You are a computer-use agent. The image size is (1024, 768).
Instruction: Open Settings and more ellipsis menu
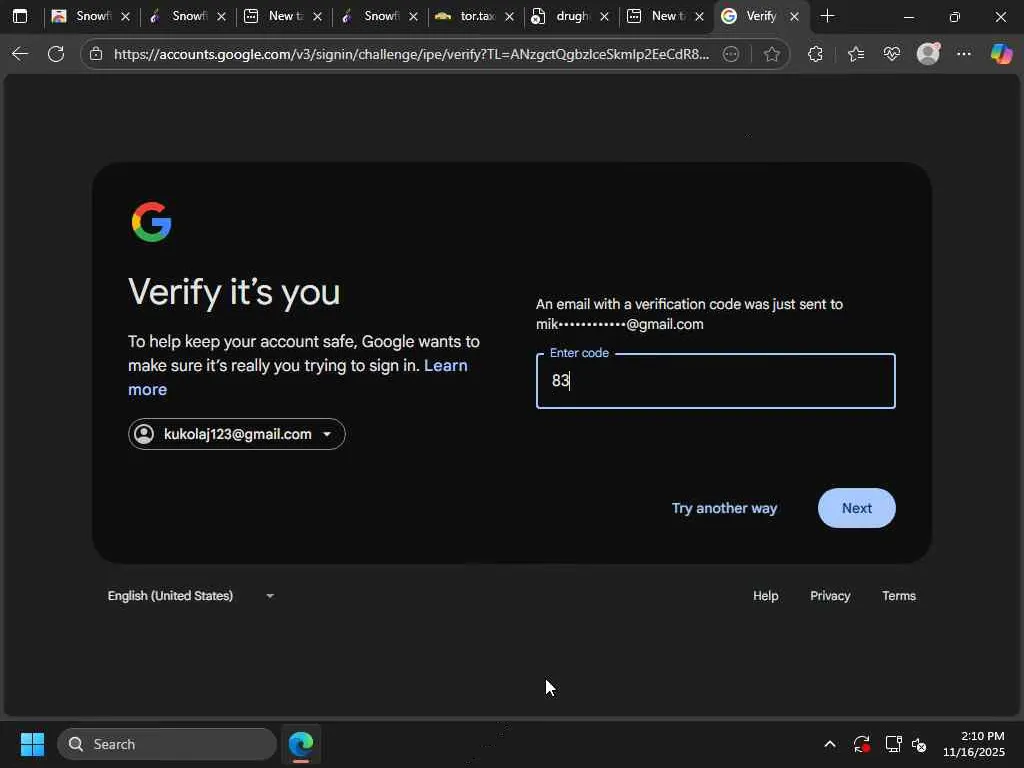[x=964, y=54]
